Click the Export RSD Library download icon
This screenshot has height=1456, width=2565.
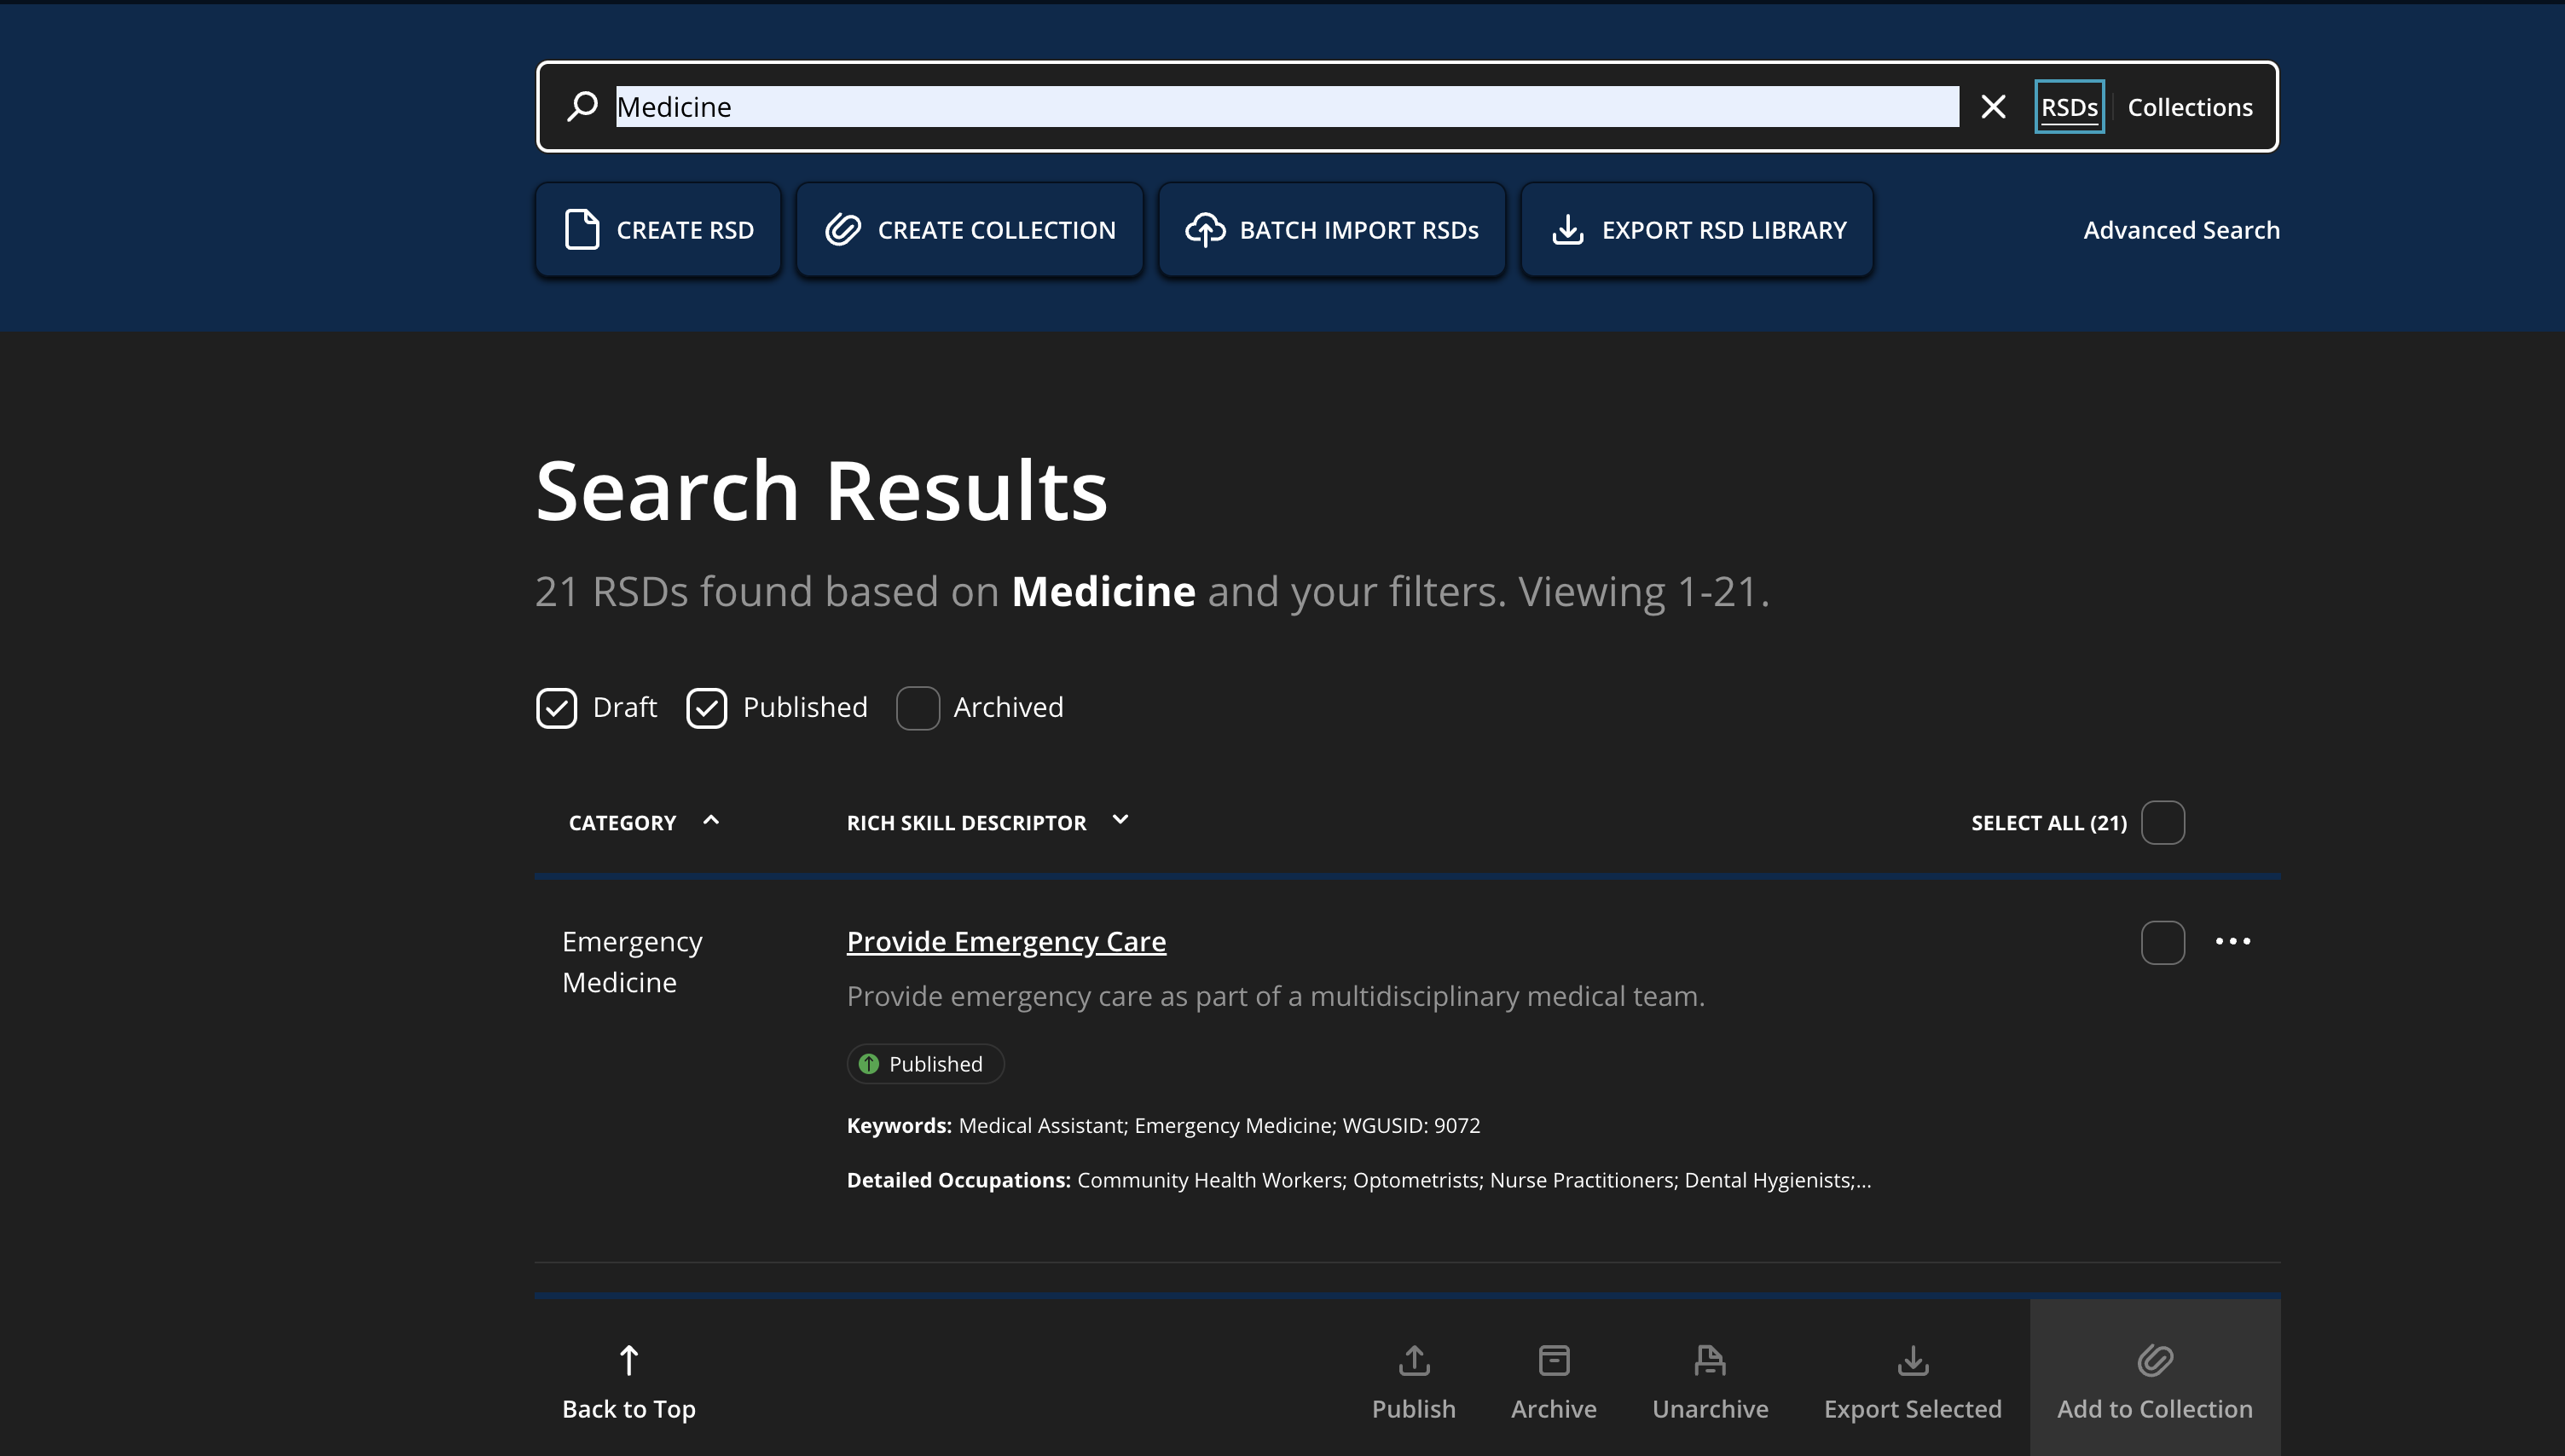pyautogui.click(x=1567, y=229)
